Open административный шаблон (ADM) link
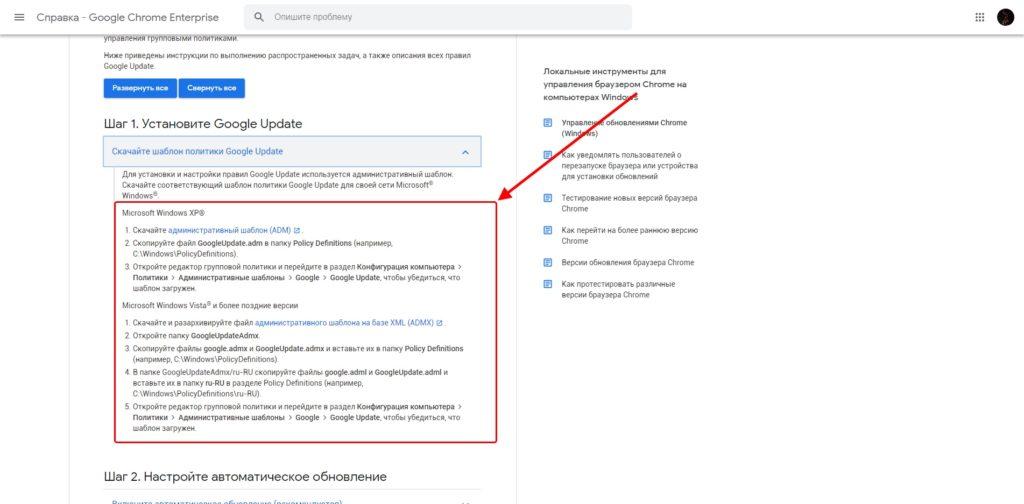This screenshot has height=504, width=1024. pos(230,230)
